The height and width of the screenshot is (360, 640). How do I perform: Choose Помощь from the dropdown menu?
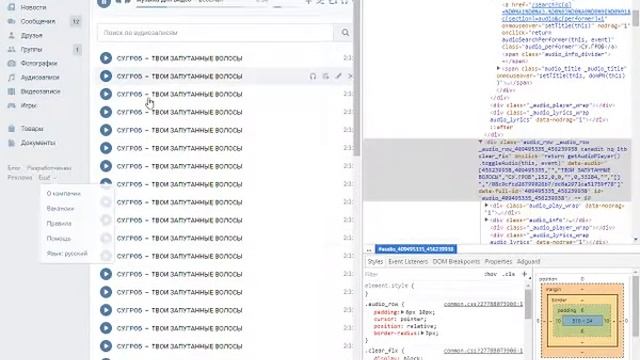tap(59, 238)
